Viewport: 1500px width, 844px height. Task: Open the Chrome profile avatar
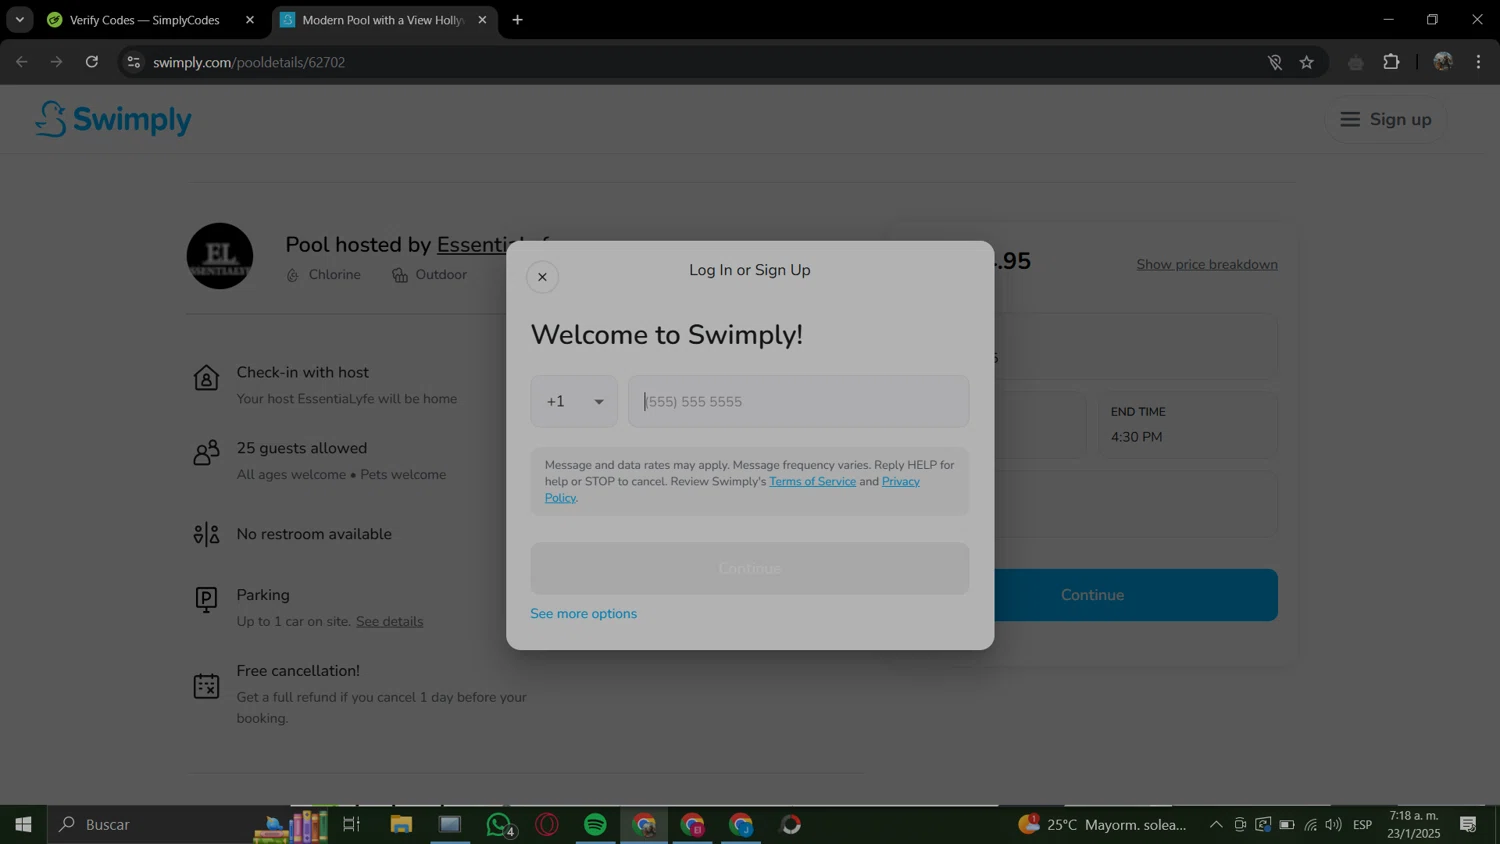coord(1442,62)
